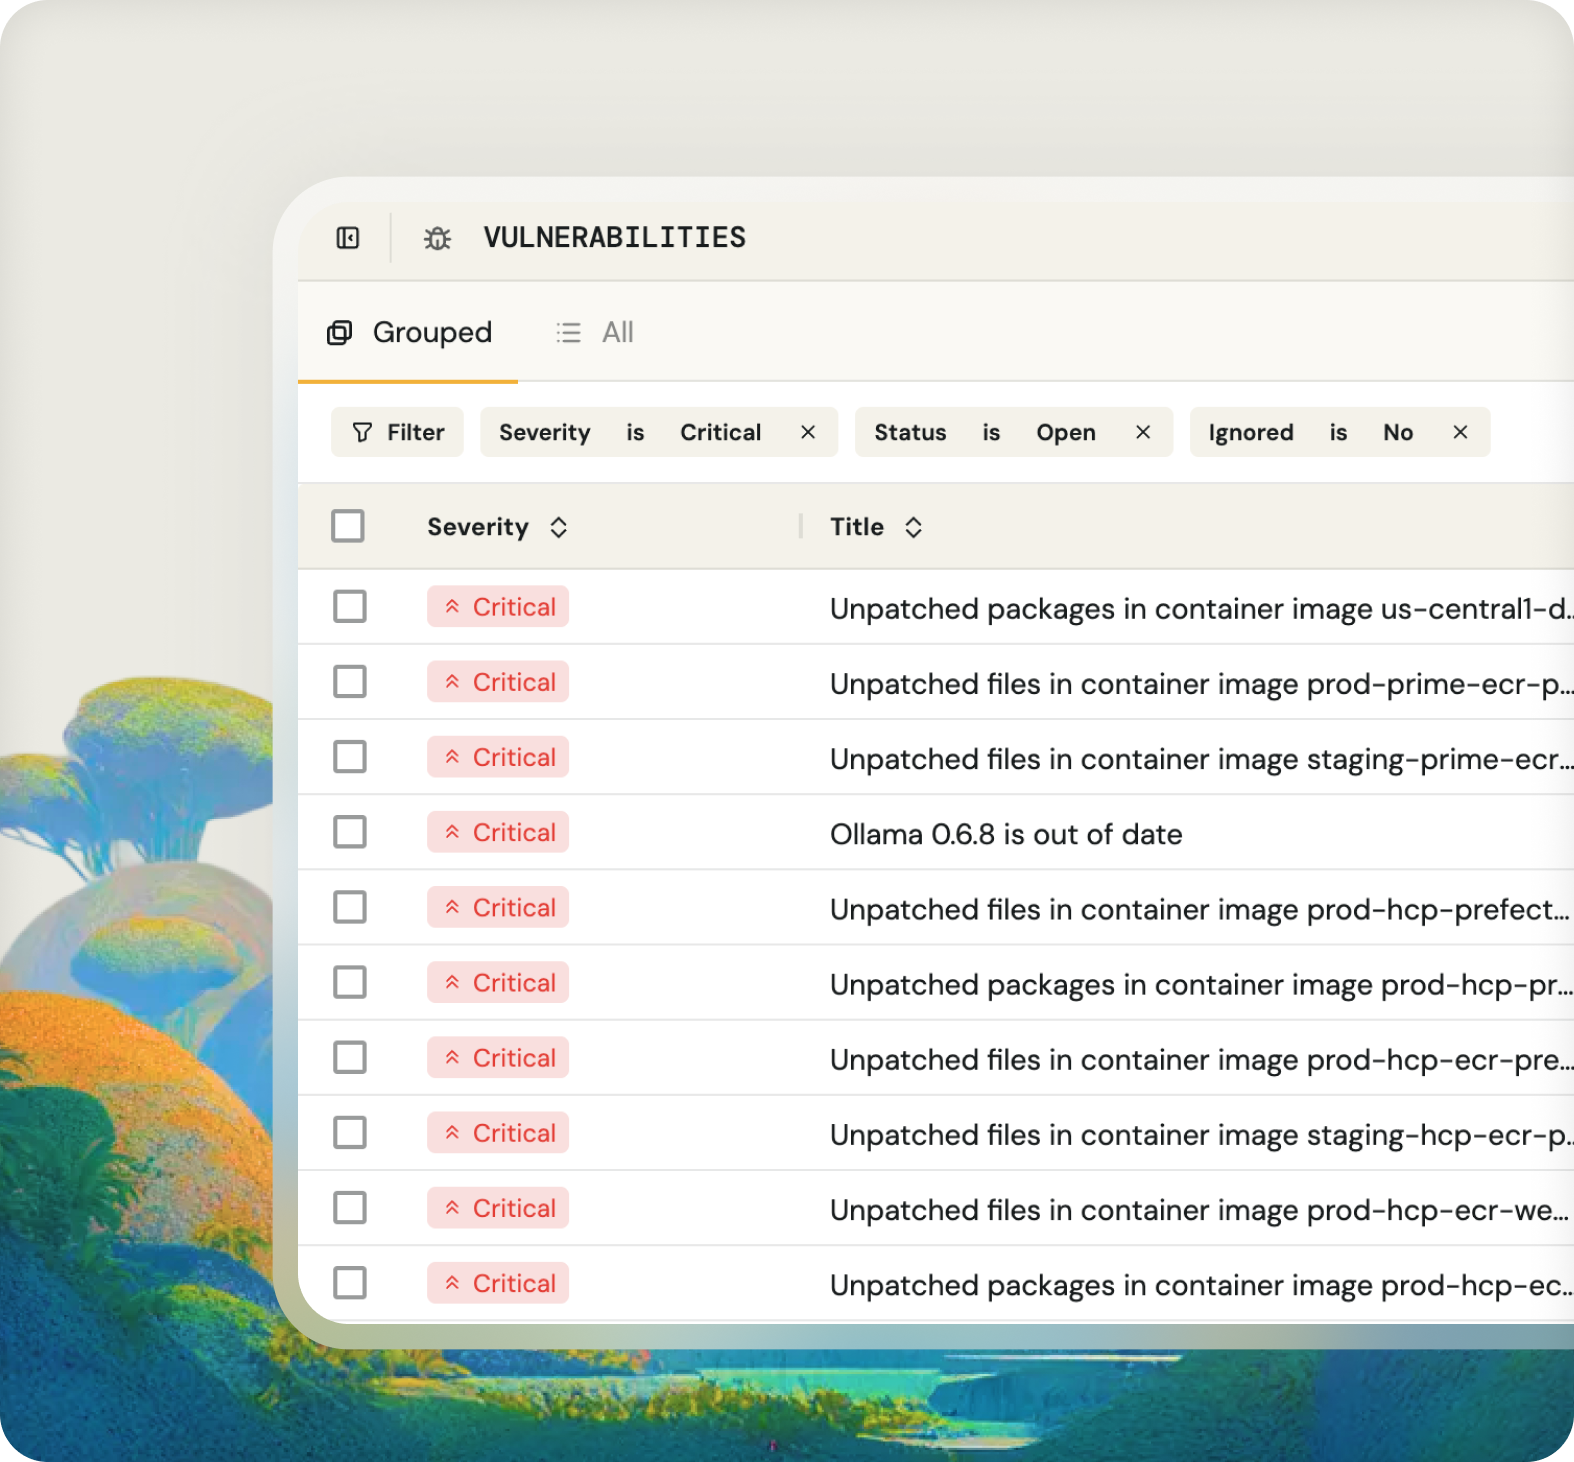The height and width of the screenshot is (1462, 1574).
Task: Open the Filter button
Action: click(397, 432)
